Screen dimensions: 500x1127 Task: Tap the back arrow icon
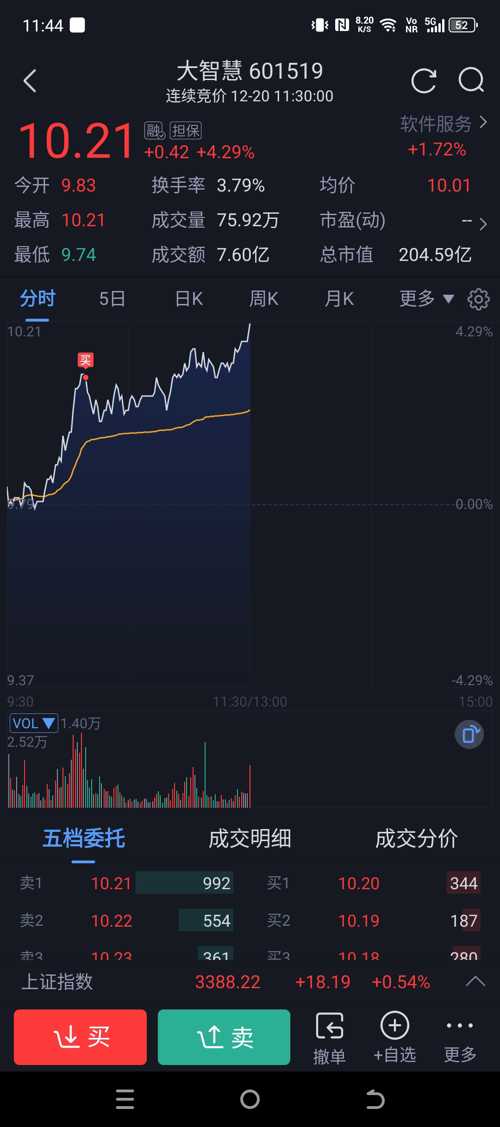point(29,81)
